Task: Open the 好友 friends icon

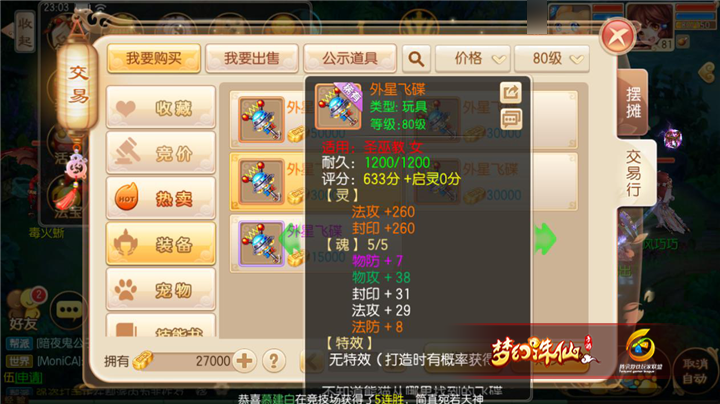Action: pos(24,309)
